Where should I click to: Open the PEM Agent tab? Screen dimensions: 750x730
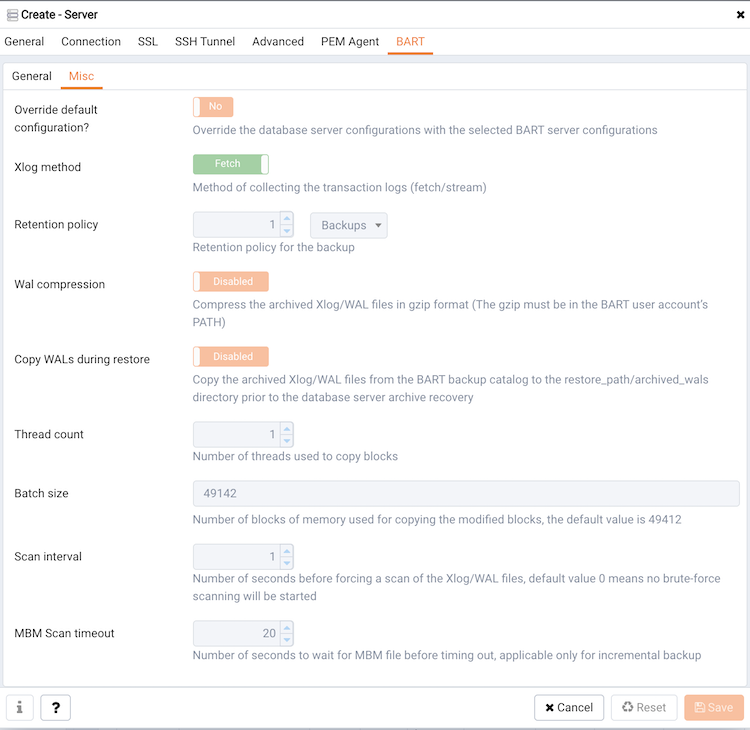click(350, 42)
